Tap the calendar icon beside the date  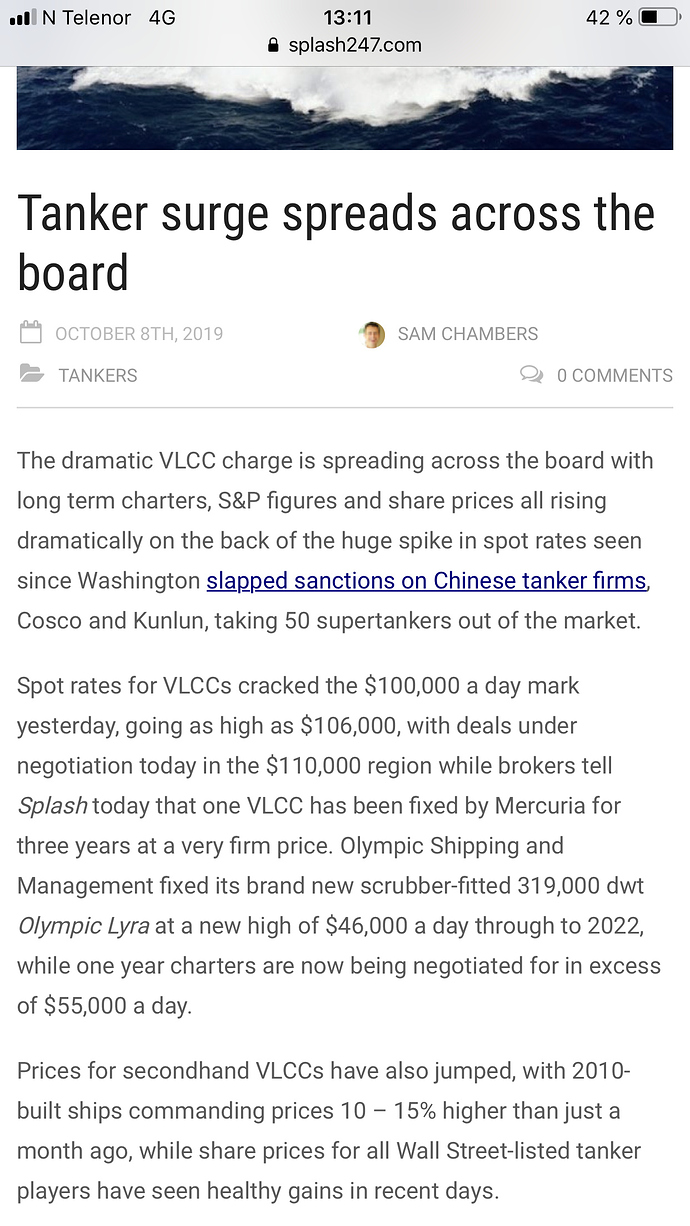[x=31, y=333]
